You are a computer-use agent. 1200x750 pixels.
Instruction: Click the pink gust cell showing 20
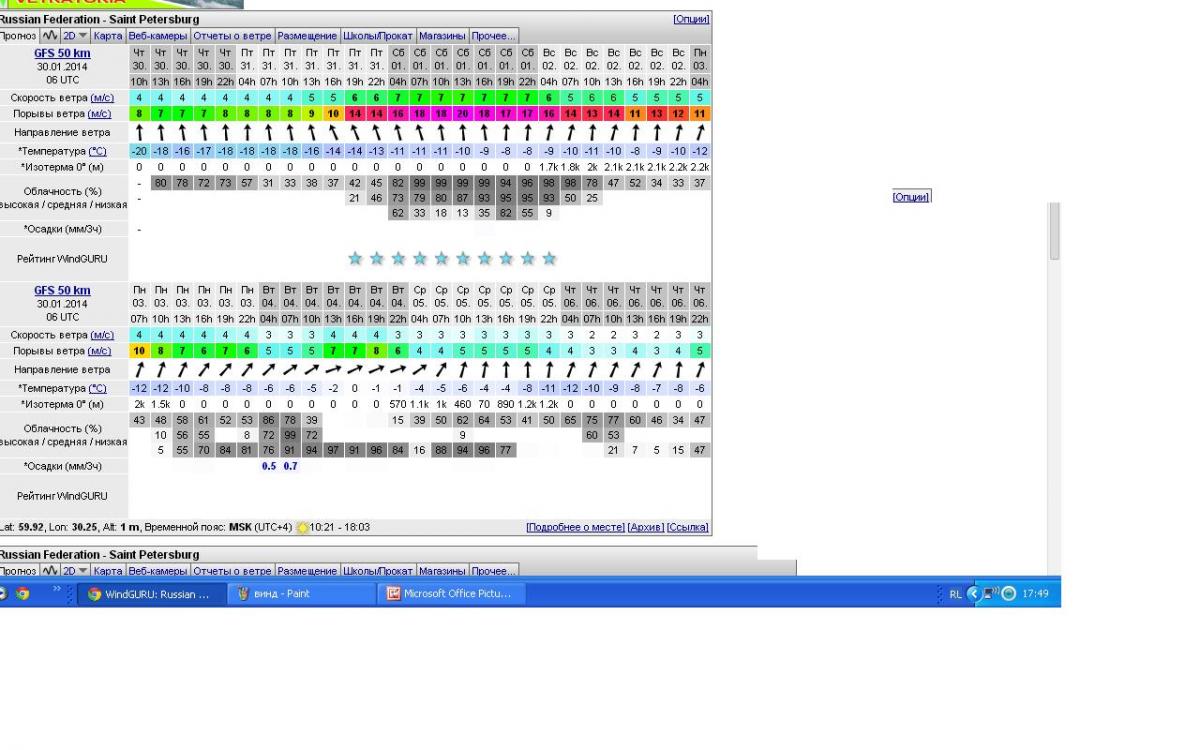463,114
